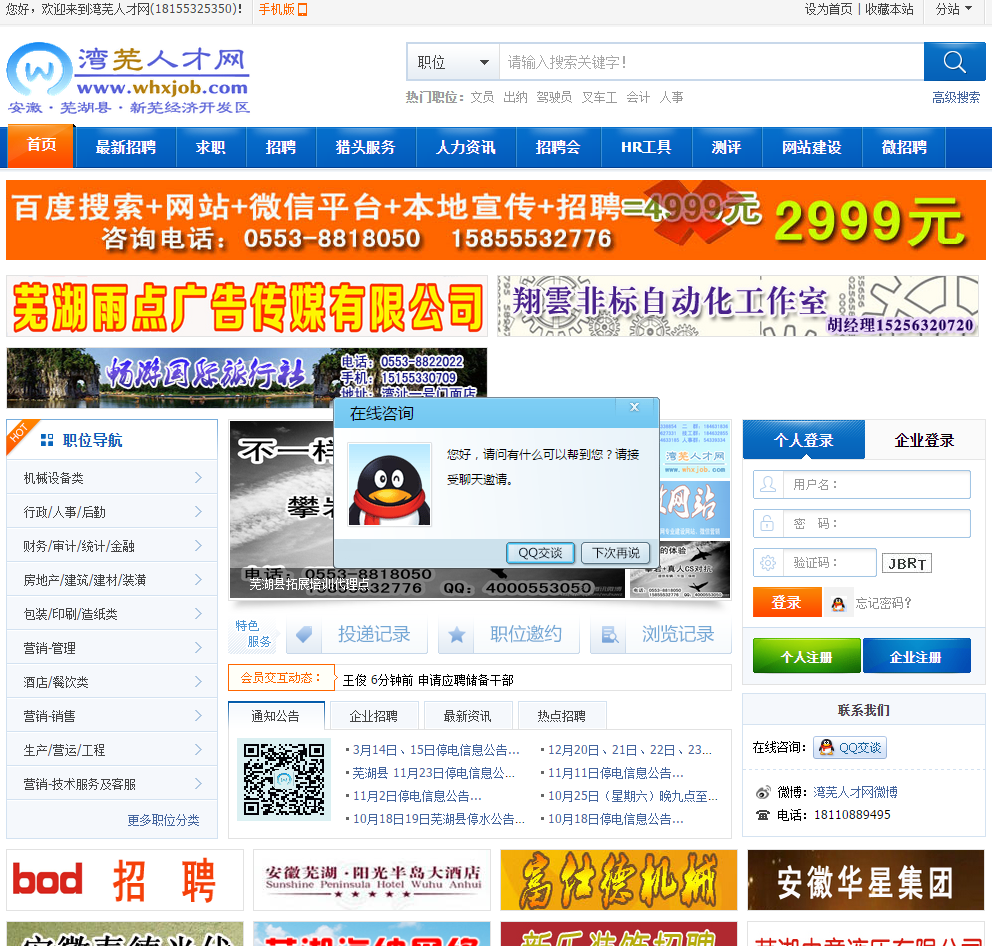Switch to the 企业登录 tab
The width and height of the screenshot is (992, 946).
[924, 440]
